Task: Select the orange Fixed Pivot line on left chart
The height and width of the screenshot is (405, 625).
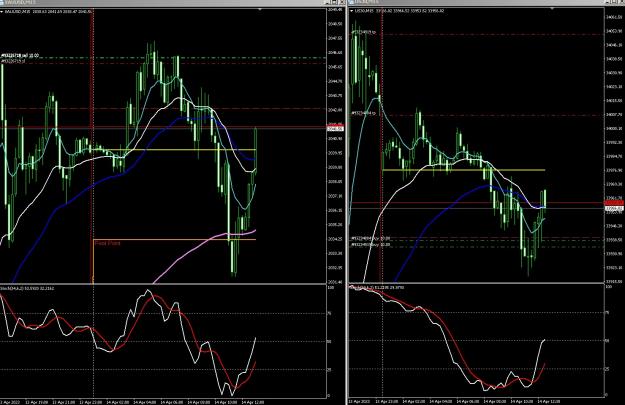Action: (x=175, y=240)
